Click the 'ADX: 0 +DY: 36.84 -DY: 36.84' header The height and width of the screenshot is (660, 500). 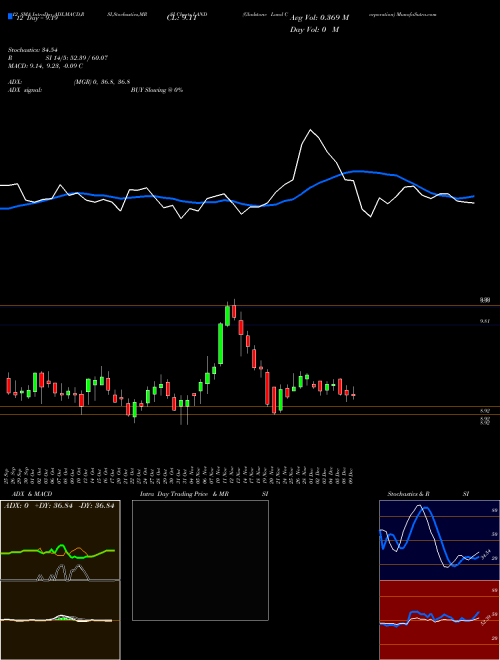(59, 506)
